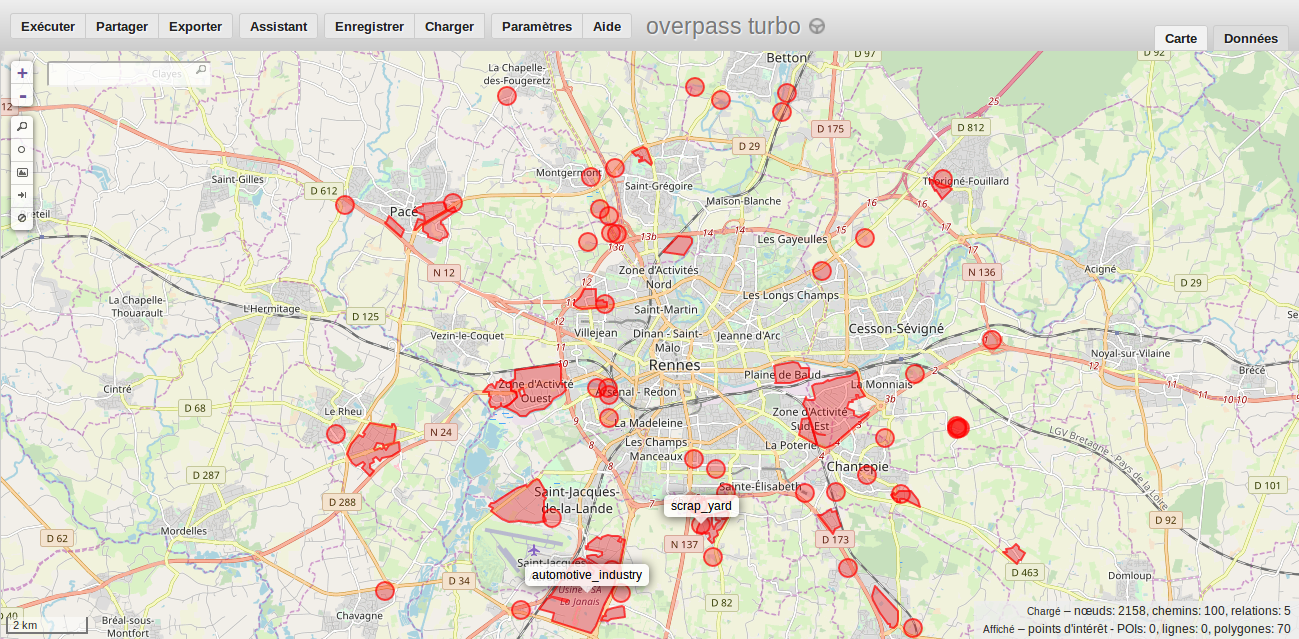Open the Paramètres settings
The height and width of the screenshot is (639, 1299).
tap(537, 26)
